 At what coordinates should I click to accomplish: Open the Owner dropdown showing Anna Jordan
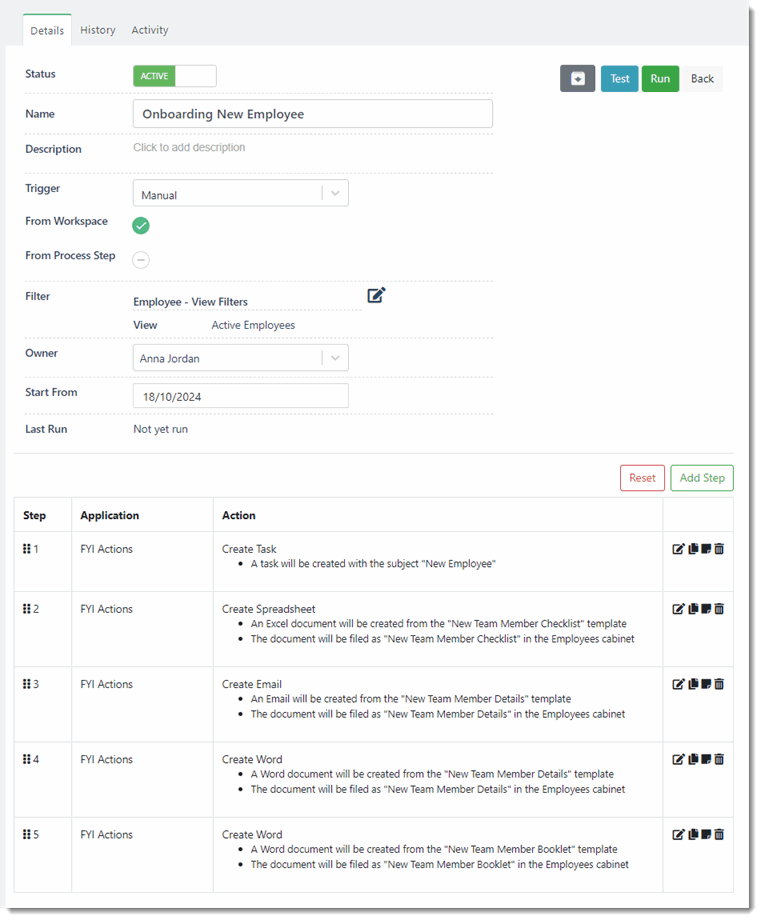(x=240, y=357)
